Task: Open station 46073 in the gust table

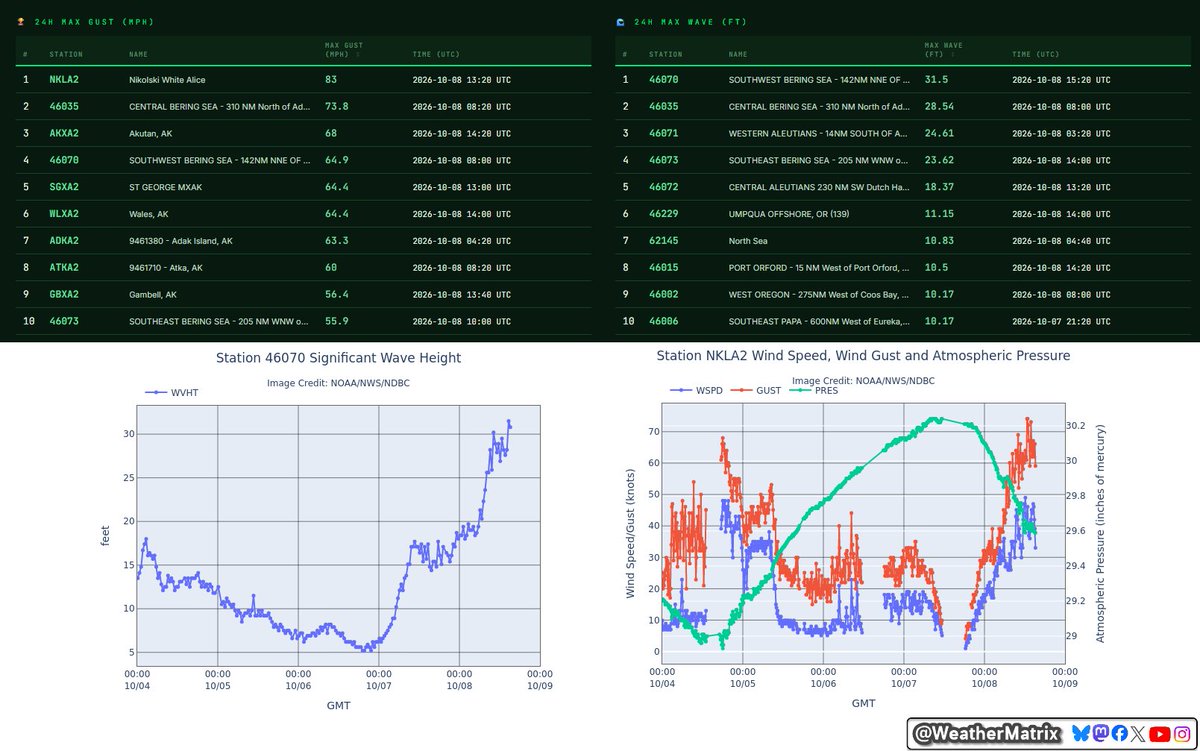Action: point(64,322)
